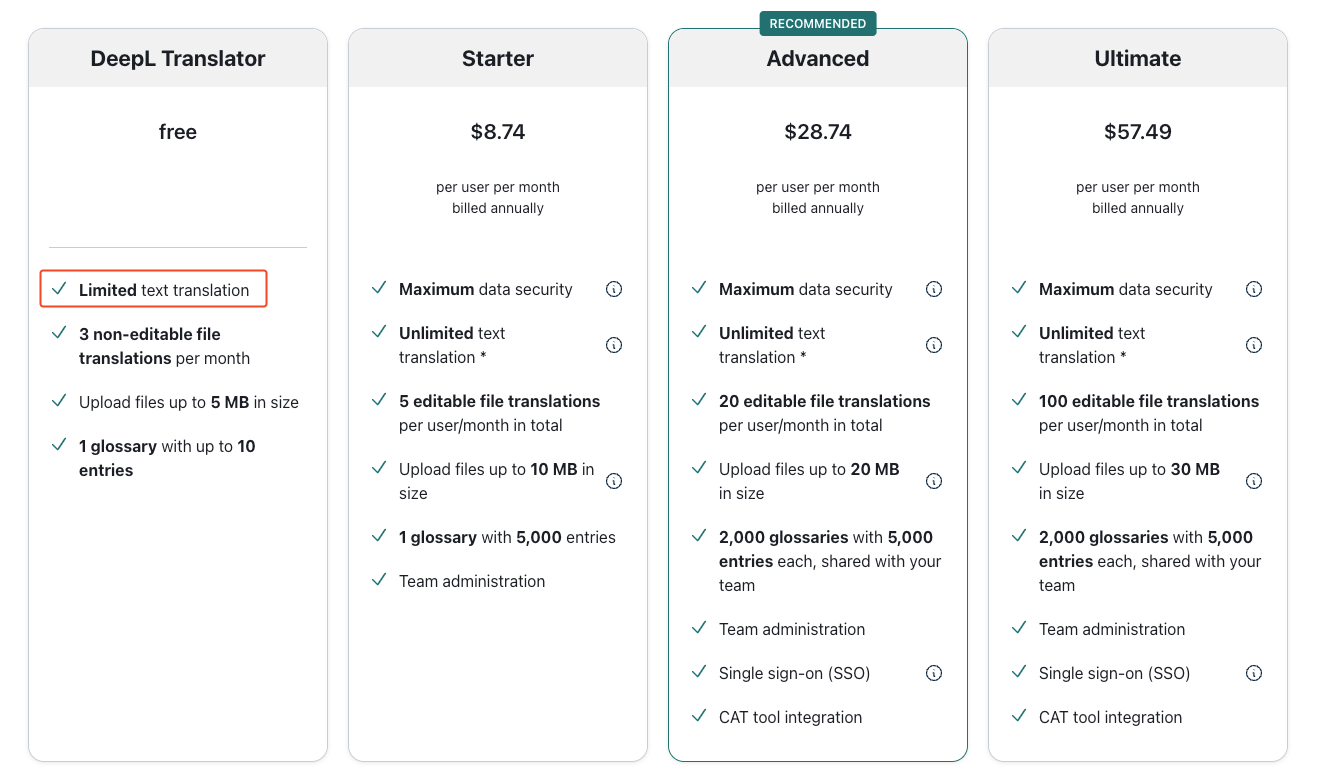Click info icon for Ultimate Unlimited text translation
This screenshot has width=1326, height=774.
point(1254,345)
